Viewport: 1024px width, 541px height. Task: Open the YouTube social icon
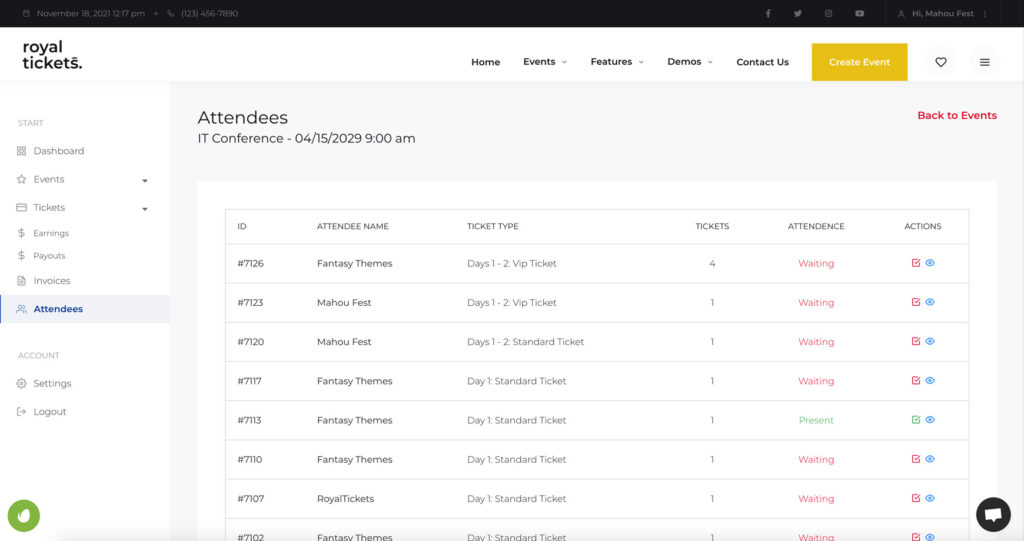click(x=859, y=13)
